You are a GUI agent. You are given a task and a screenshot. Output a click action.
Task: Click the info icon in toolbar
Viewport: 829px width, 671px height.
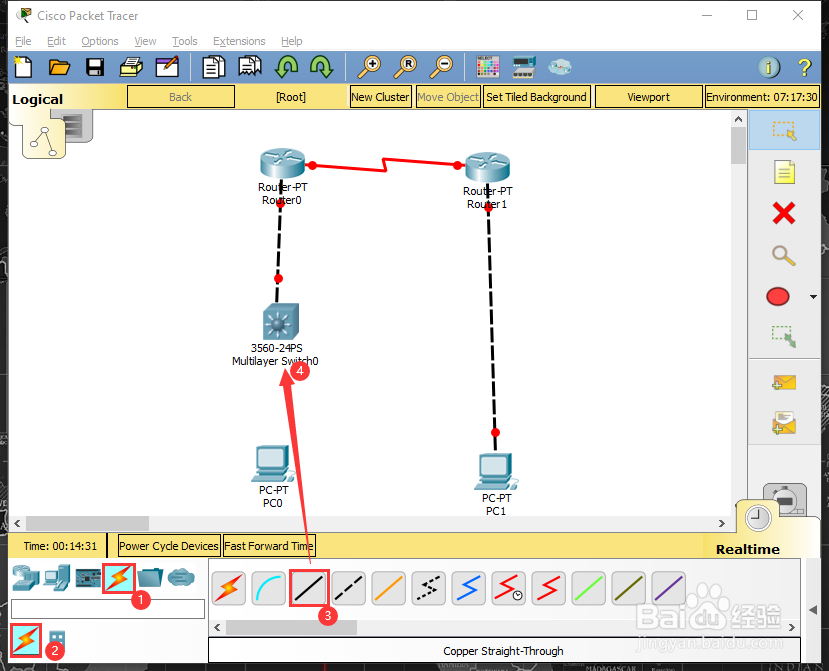coord(769,68)
